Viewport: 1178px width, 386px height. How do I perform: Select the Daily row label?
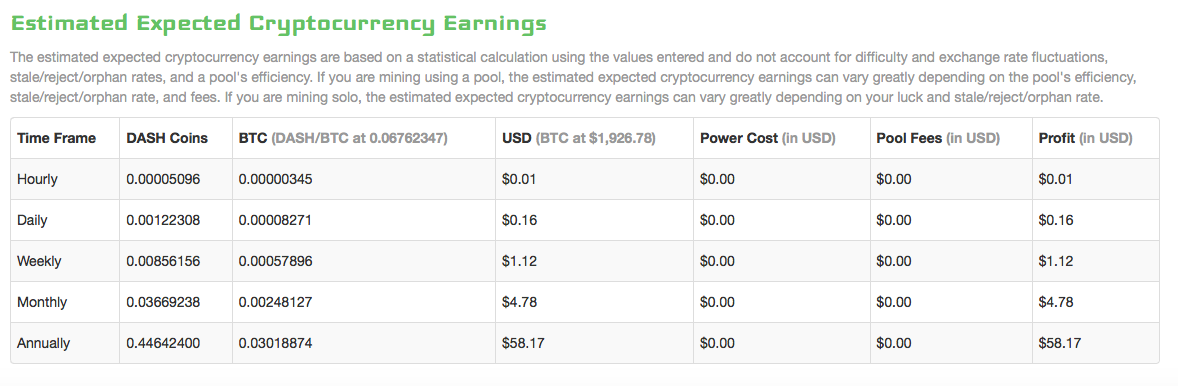point(33,221)
